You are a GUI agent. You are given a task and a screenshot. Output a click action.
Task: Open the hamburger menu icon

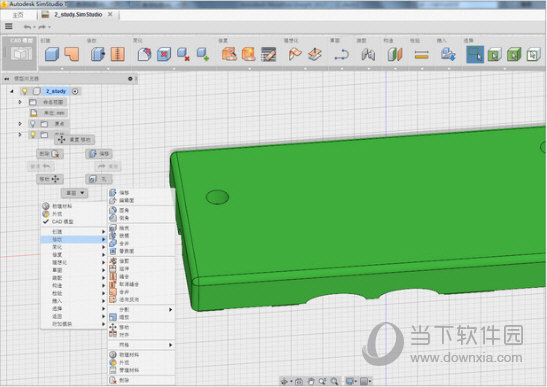coord(9,27)
